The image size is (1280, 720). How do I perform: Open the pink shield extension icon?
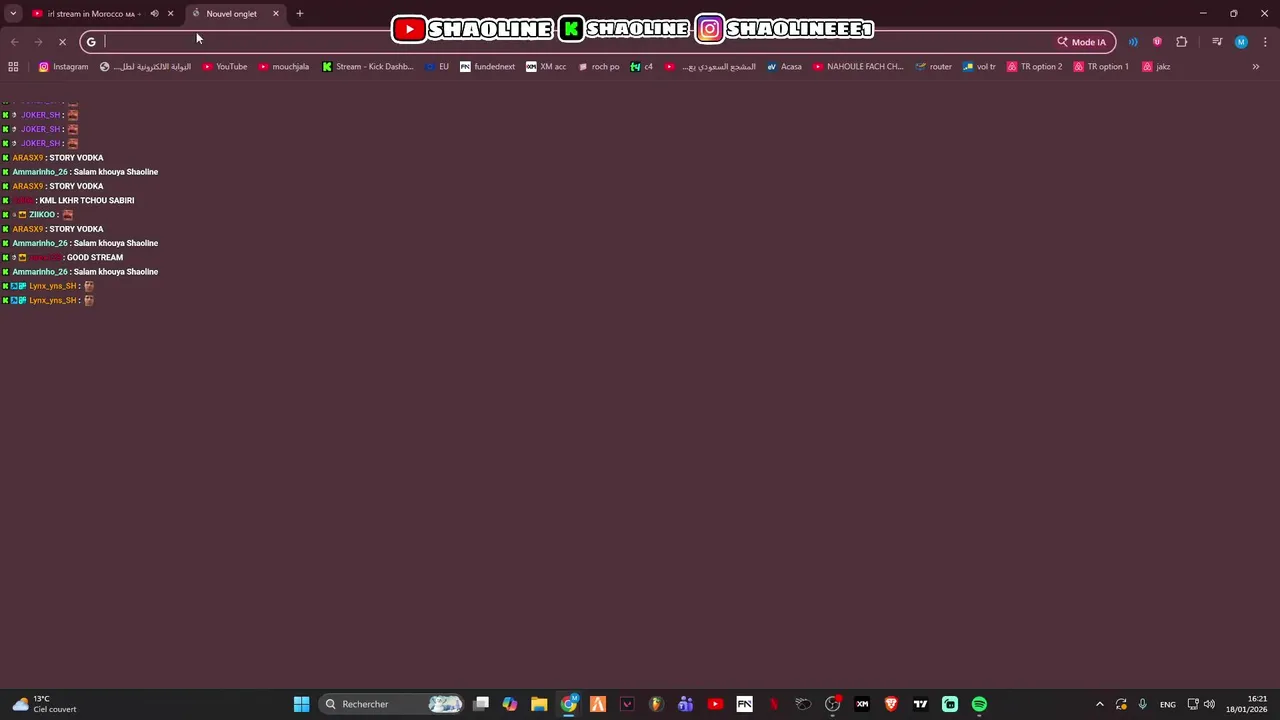tap(1157, 42)
